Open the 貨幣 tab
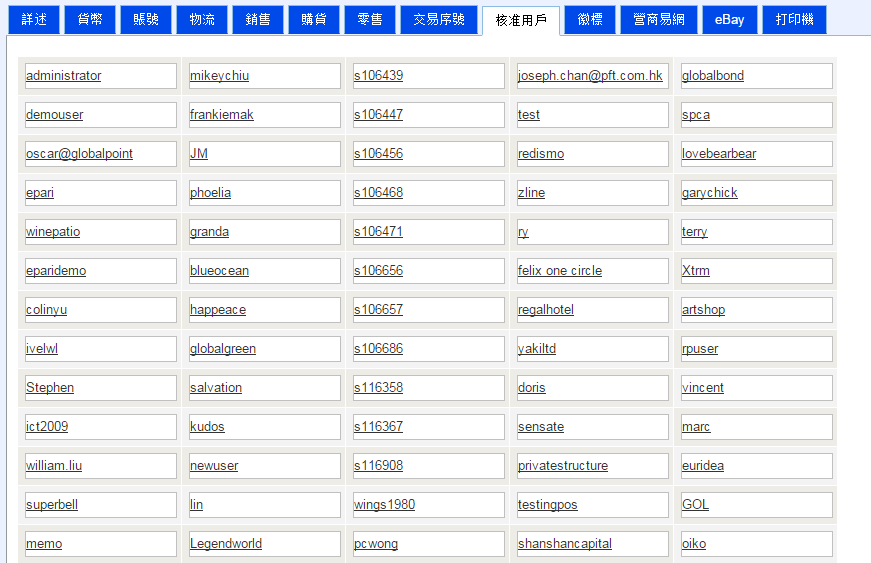This screenshot has height=563, width=871. 90,19
